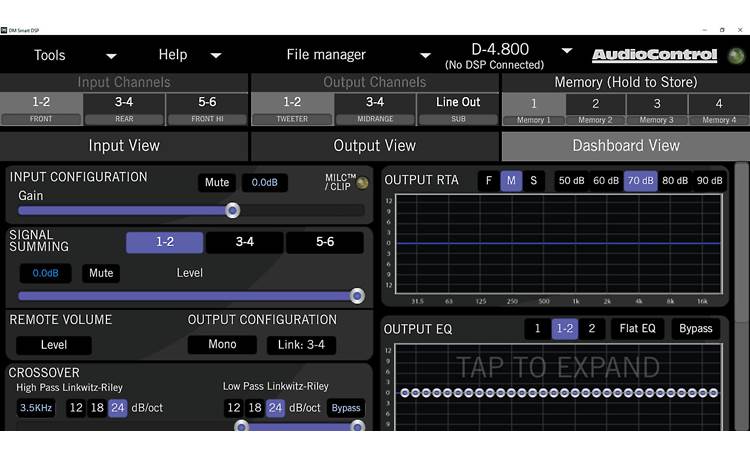Expand the D-4.800 device selector
Viewport: 750px width, 457px height.
tap(567, 51)
